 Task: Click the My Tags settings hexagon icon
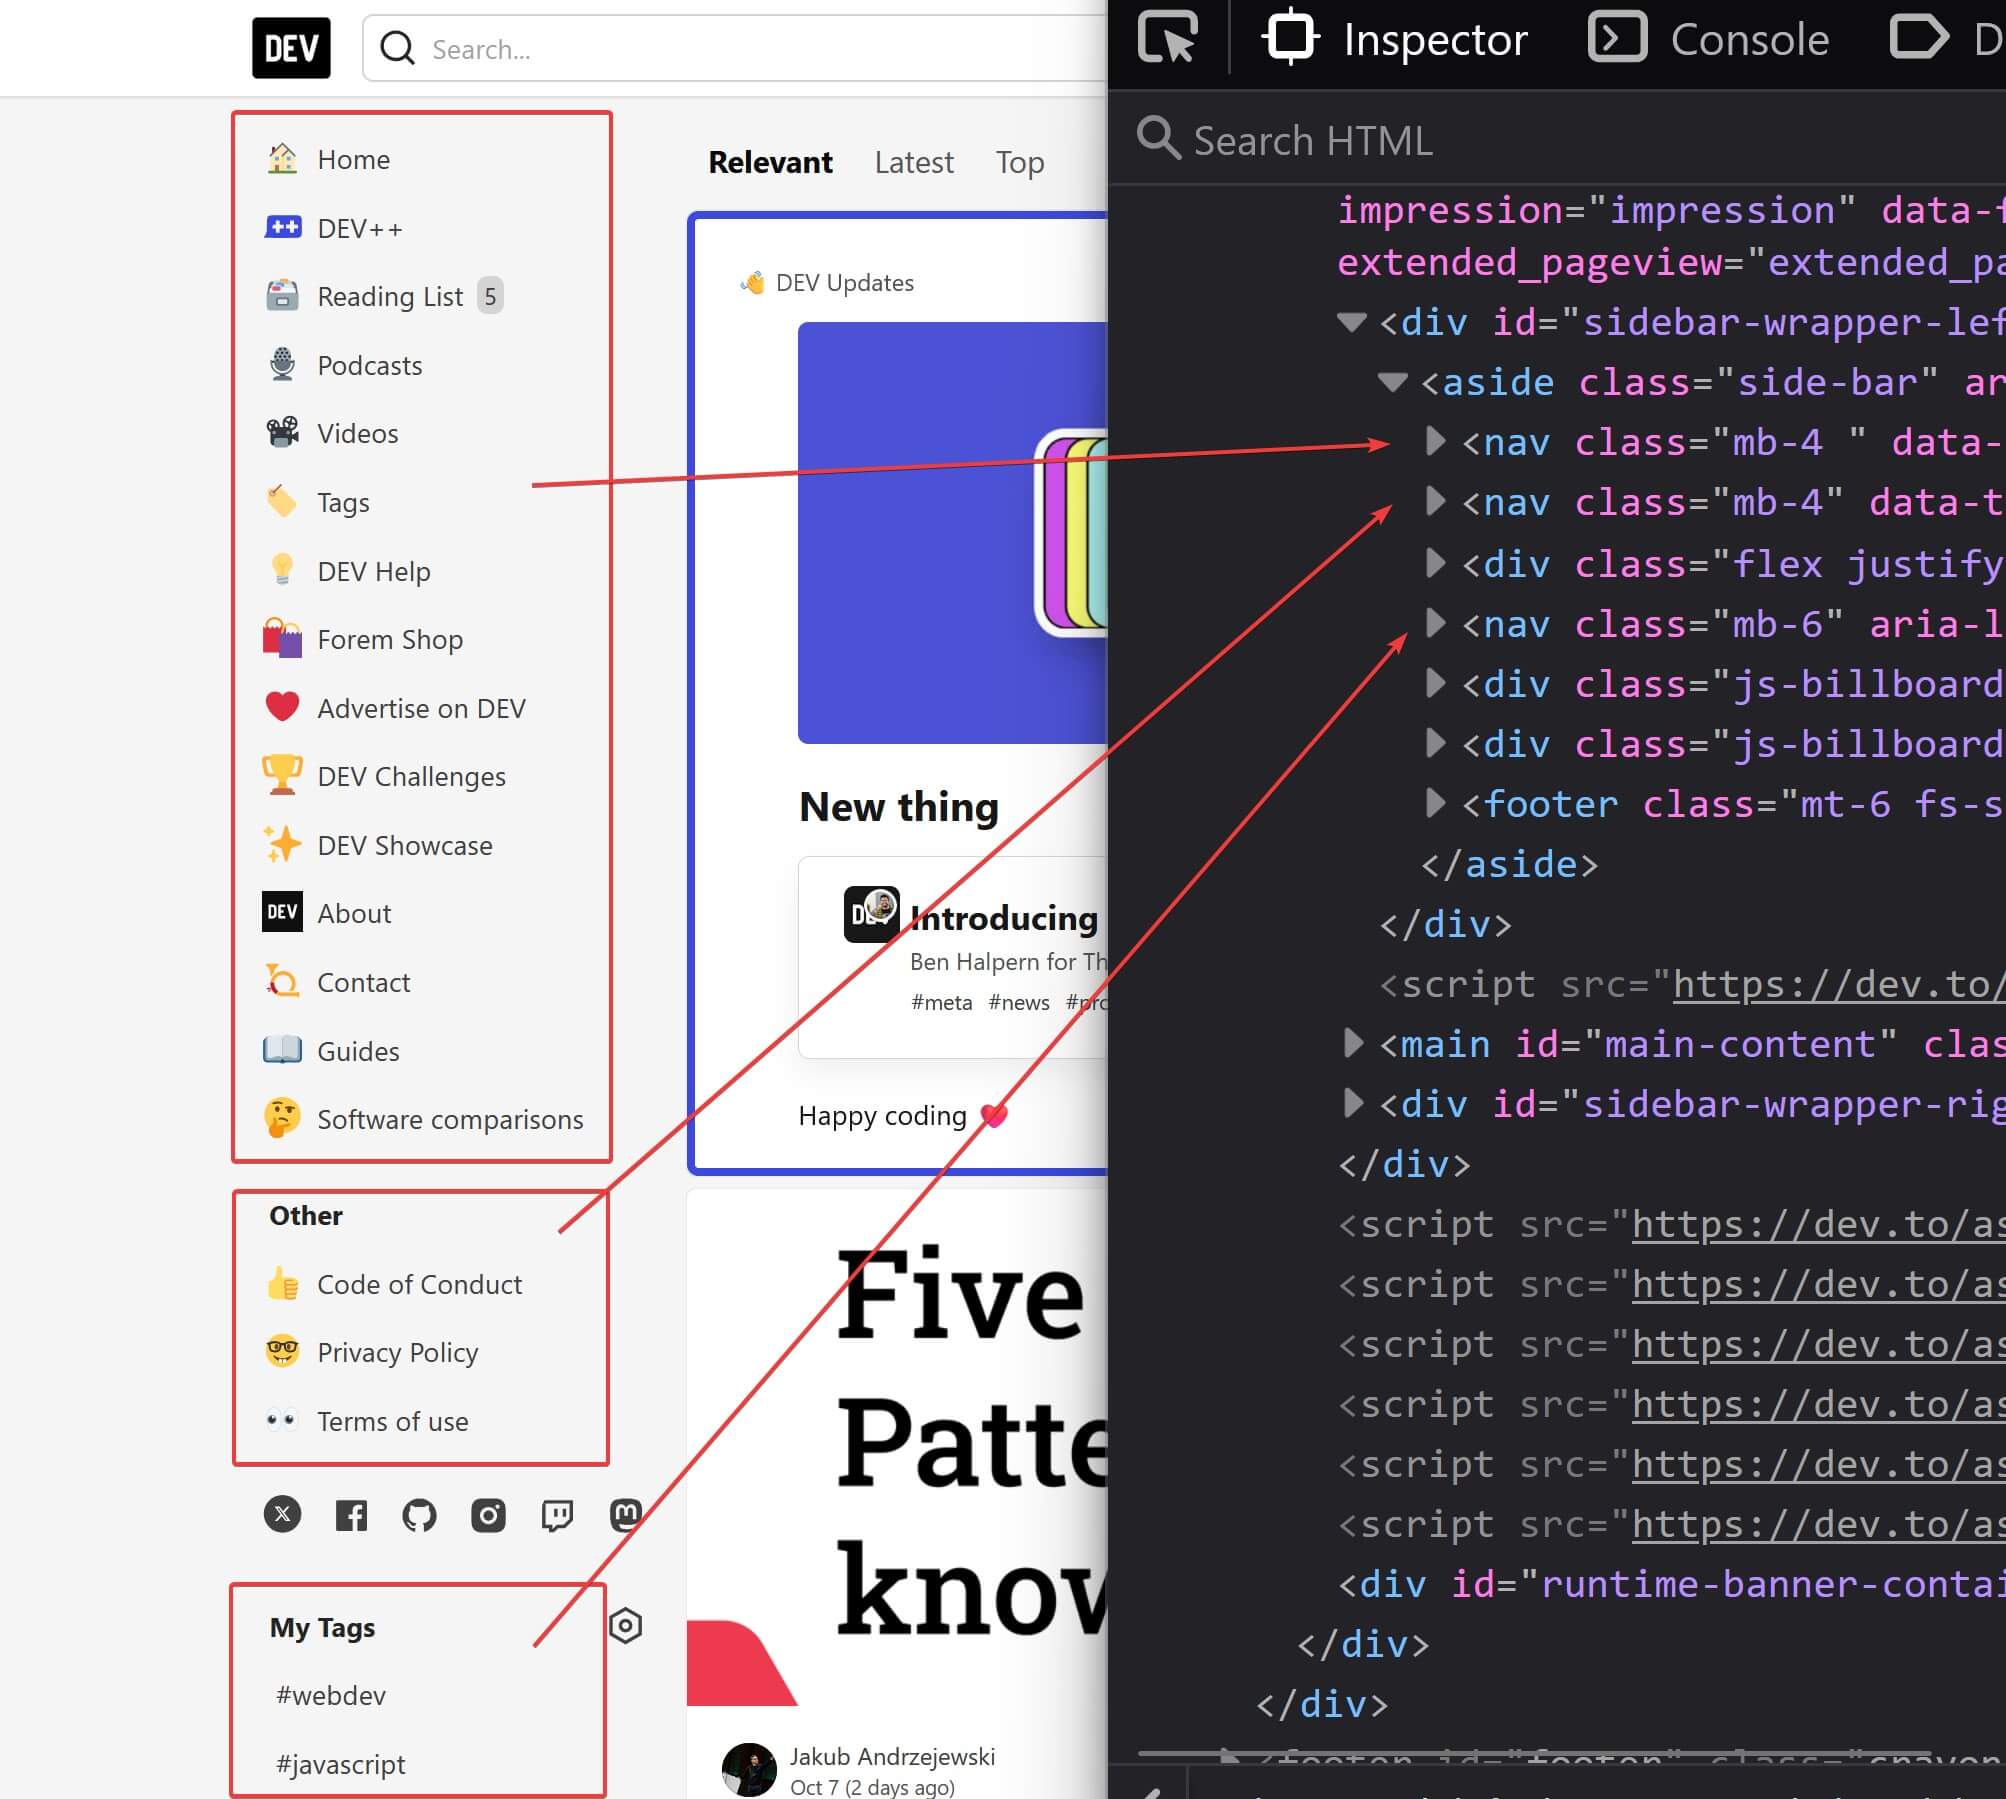[625, 1626]
